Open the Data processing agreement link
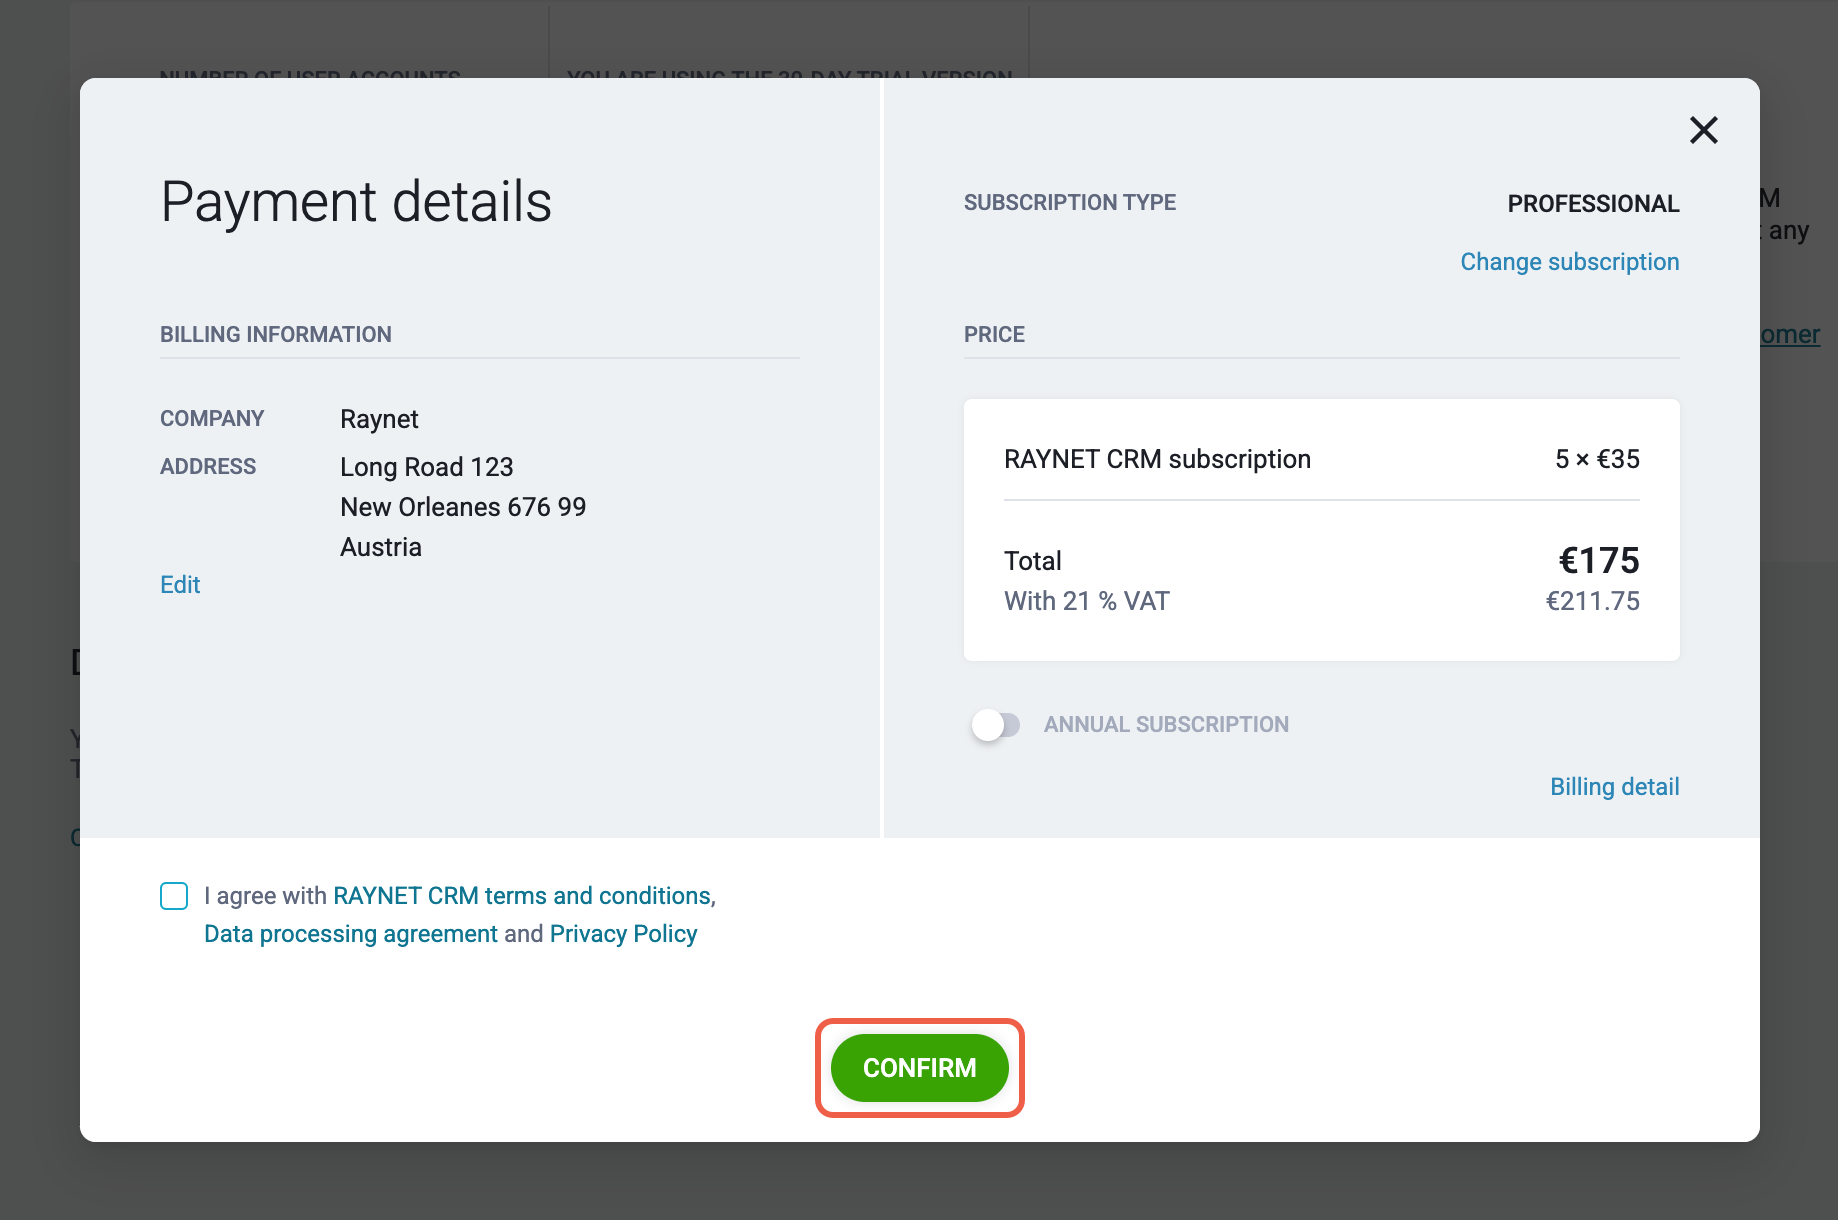 pyautogui.click(x=351, y=934)
